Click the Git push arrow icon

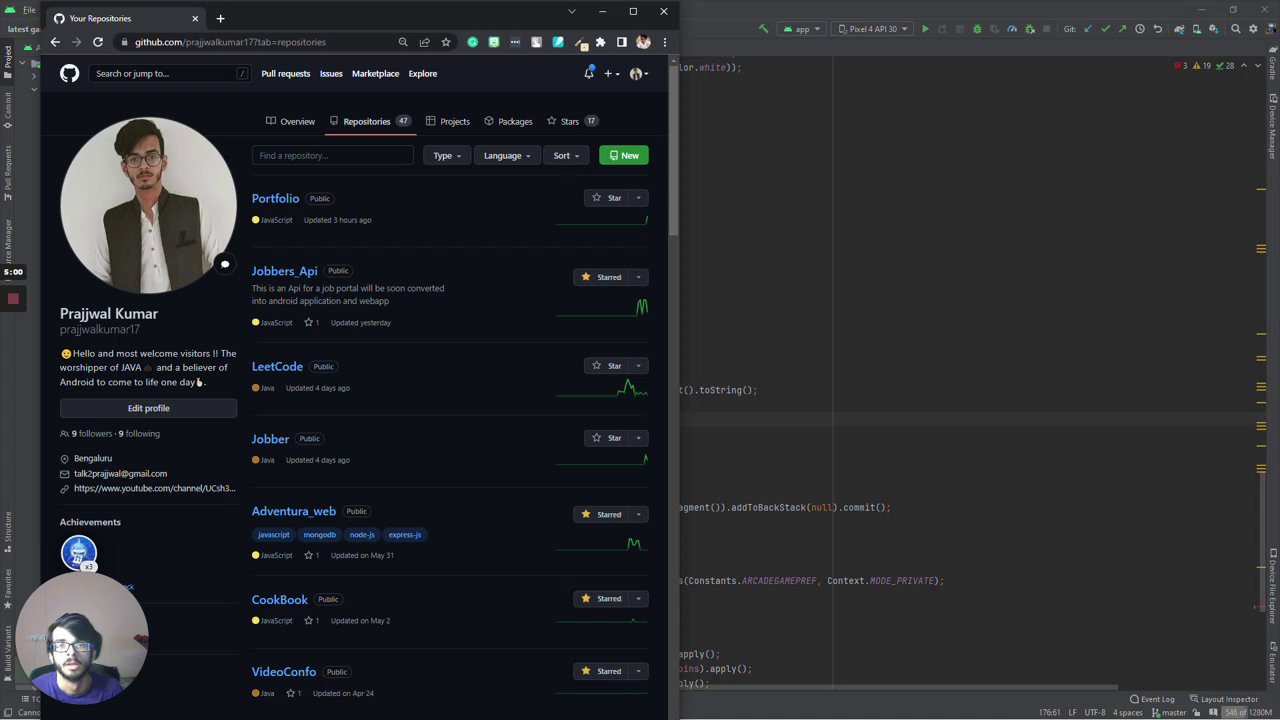coord(1122,29)
